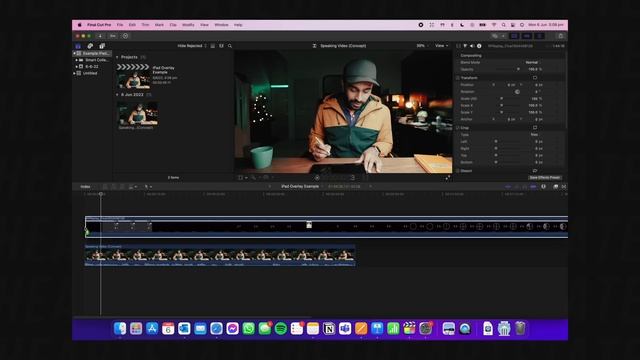Collapse the Projects section in browser

(x=117, y=57)
